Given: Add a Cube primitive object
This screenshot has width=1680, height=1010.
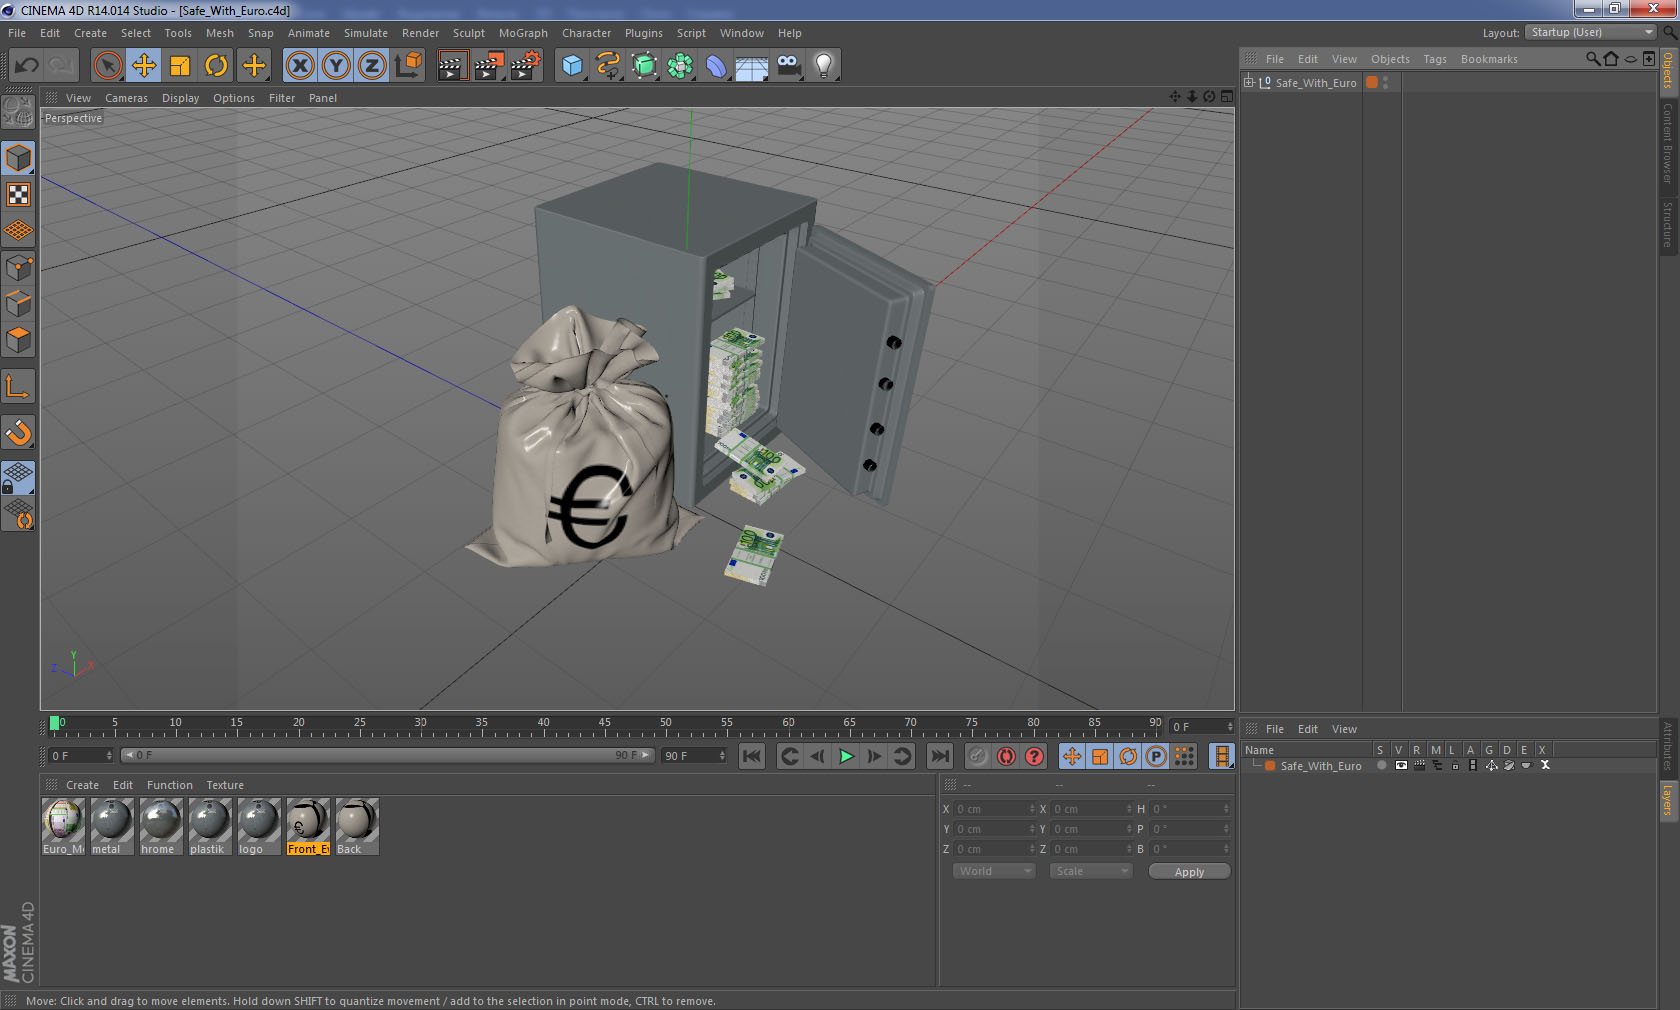Looking at the screenshot, I should pyautogui.click(x=572, y=66).
